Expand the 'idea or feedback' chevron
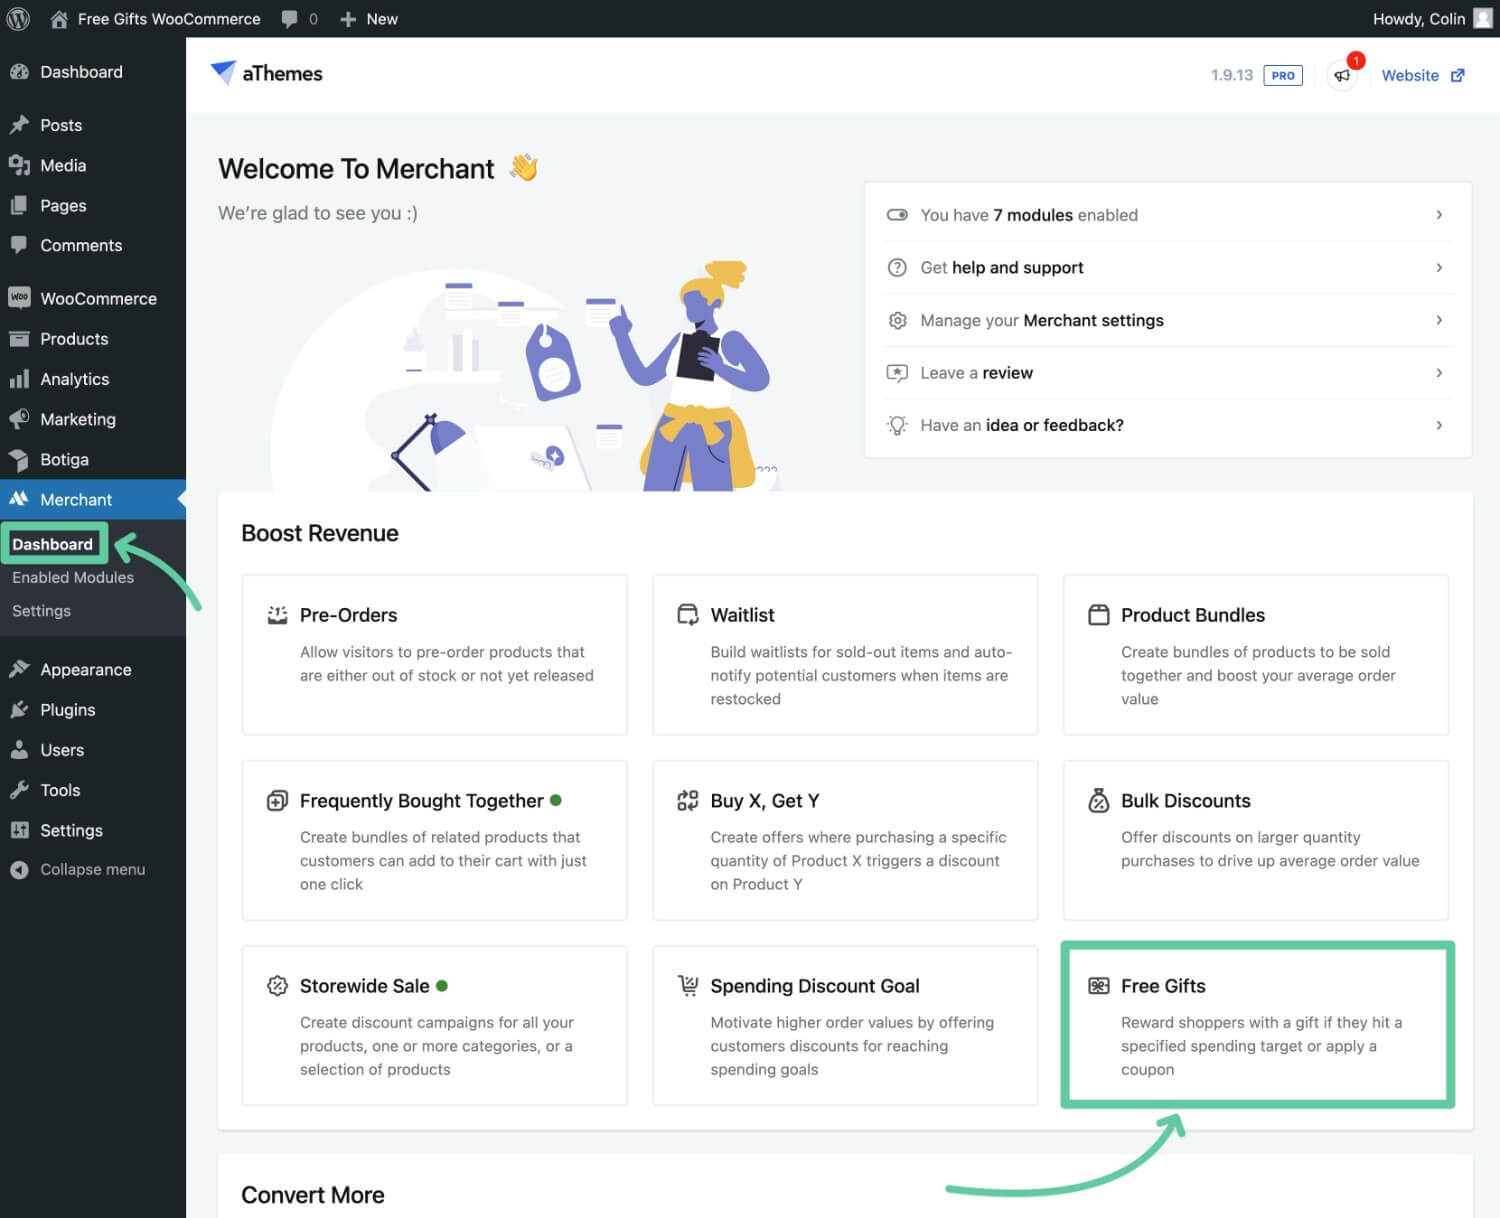 (1439, 425)
